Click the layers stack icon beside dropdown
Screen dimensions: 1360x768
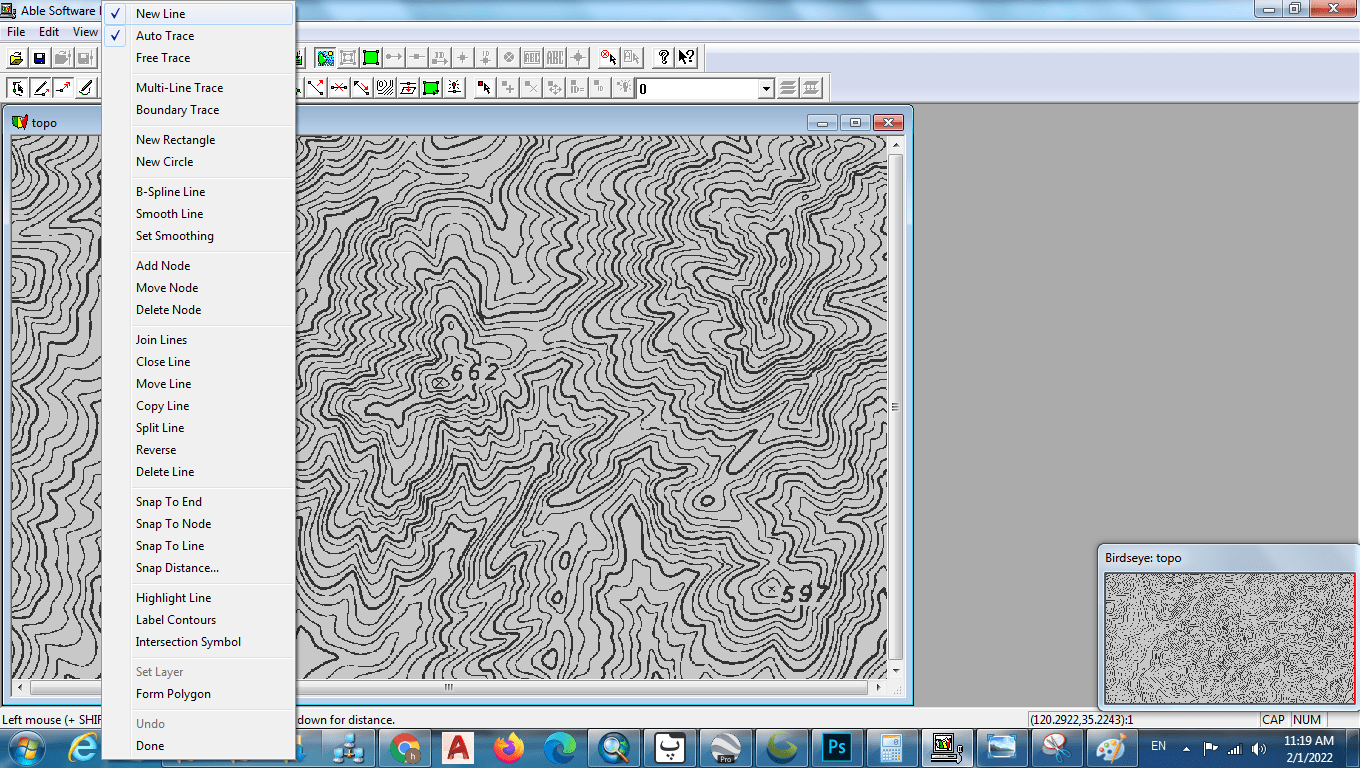[x=789, y=88]
